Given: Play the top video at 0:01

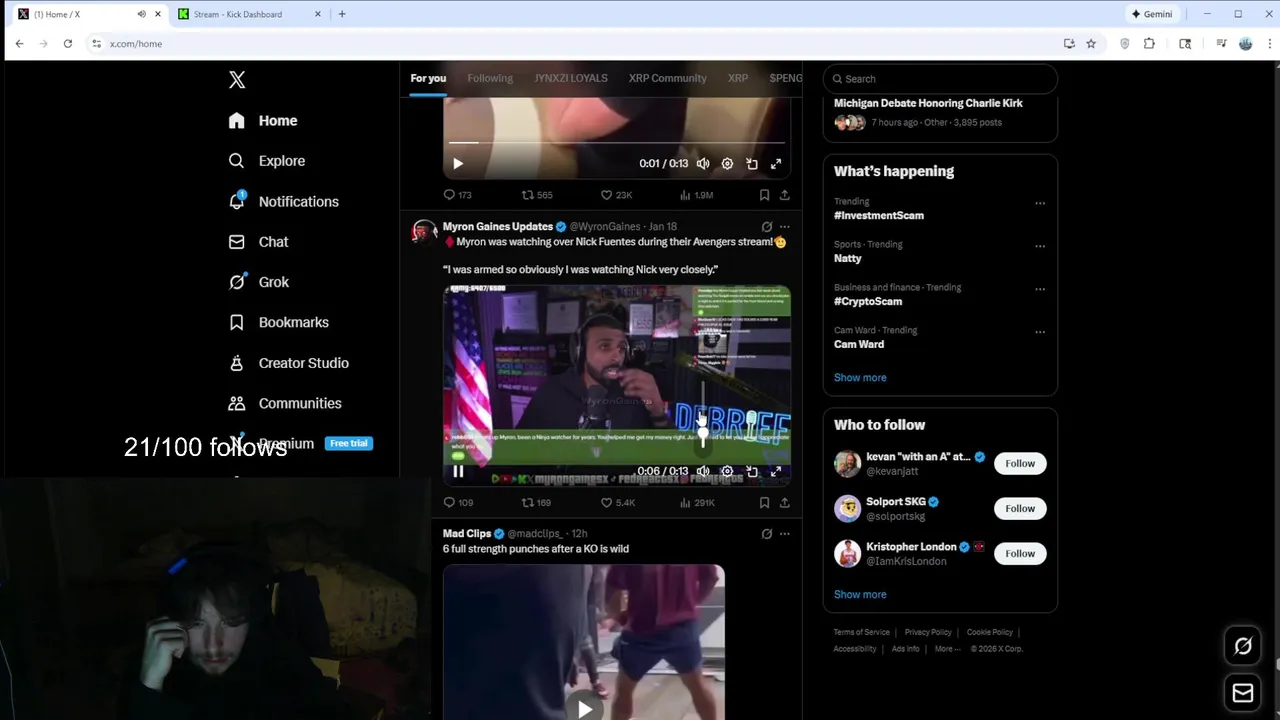Looking at the screenshot, I should (x=458, y=164).
